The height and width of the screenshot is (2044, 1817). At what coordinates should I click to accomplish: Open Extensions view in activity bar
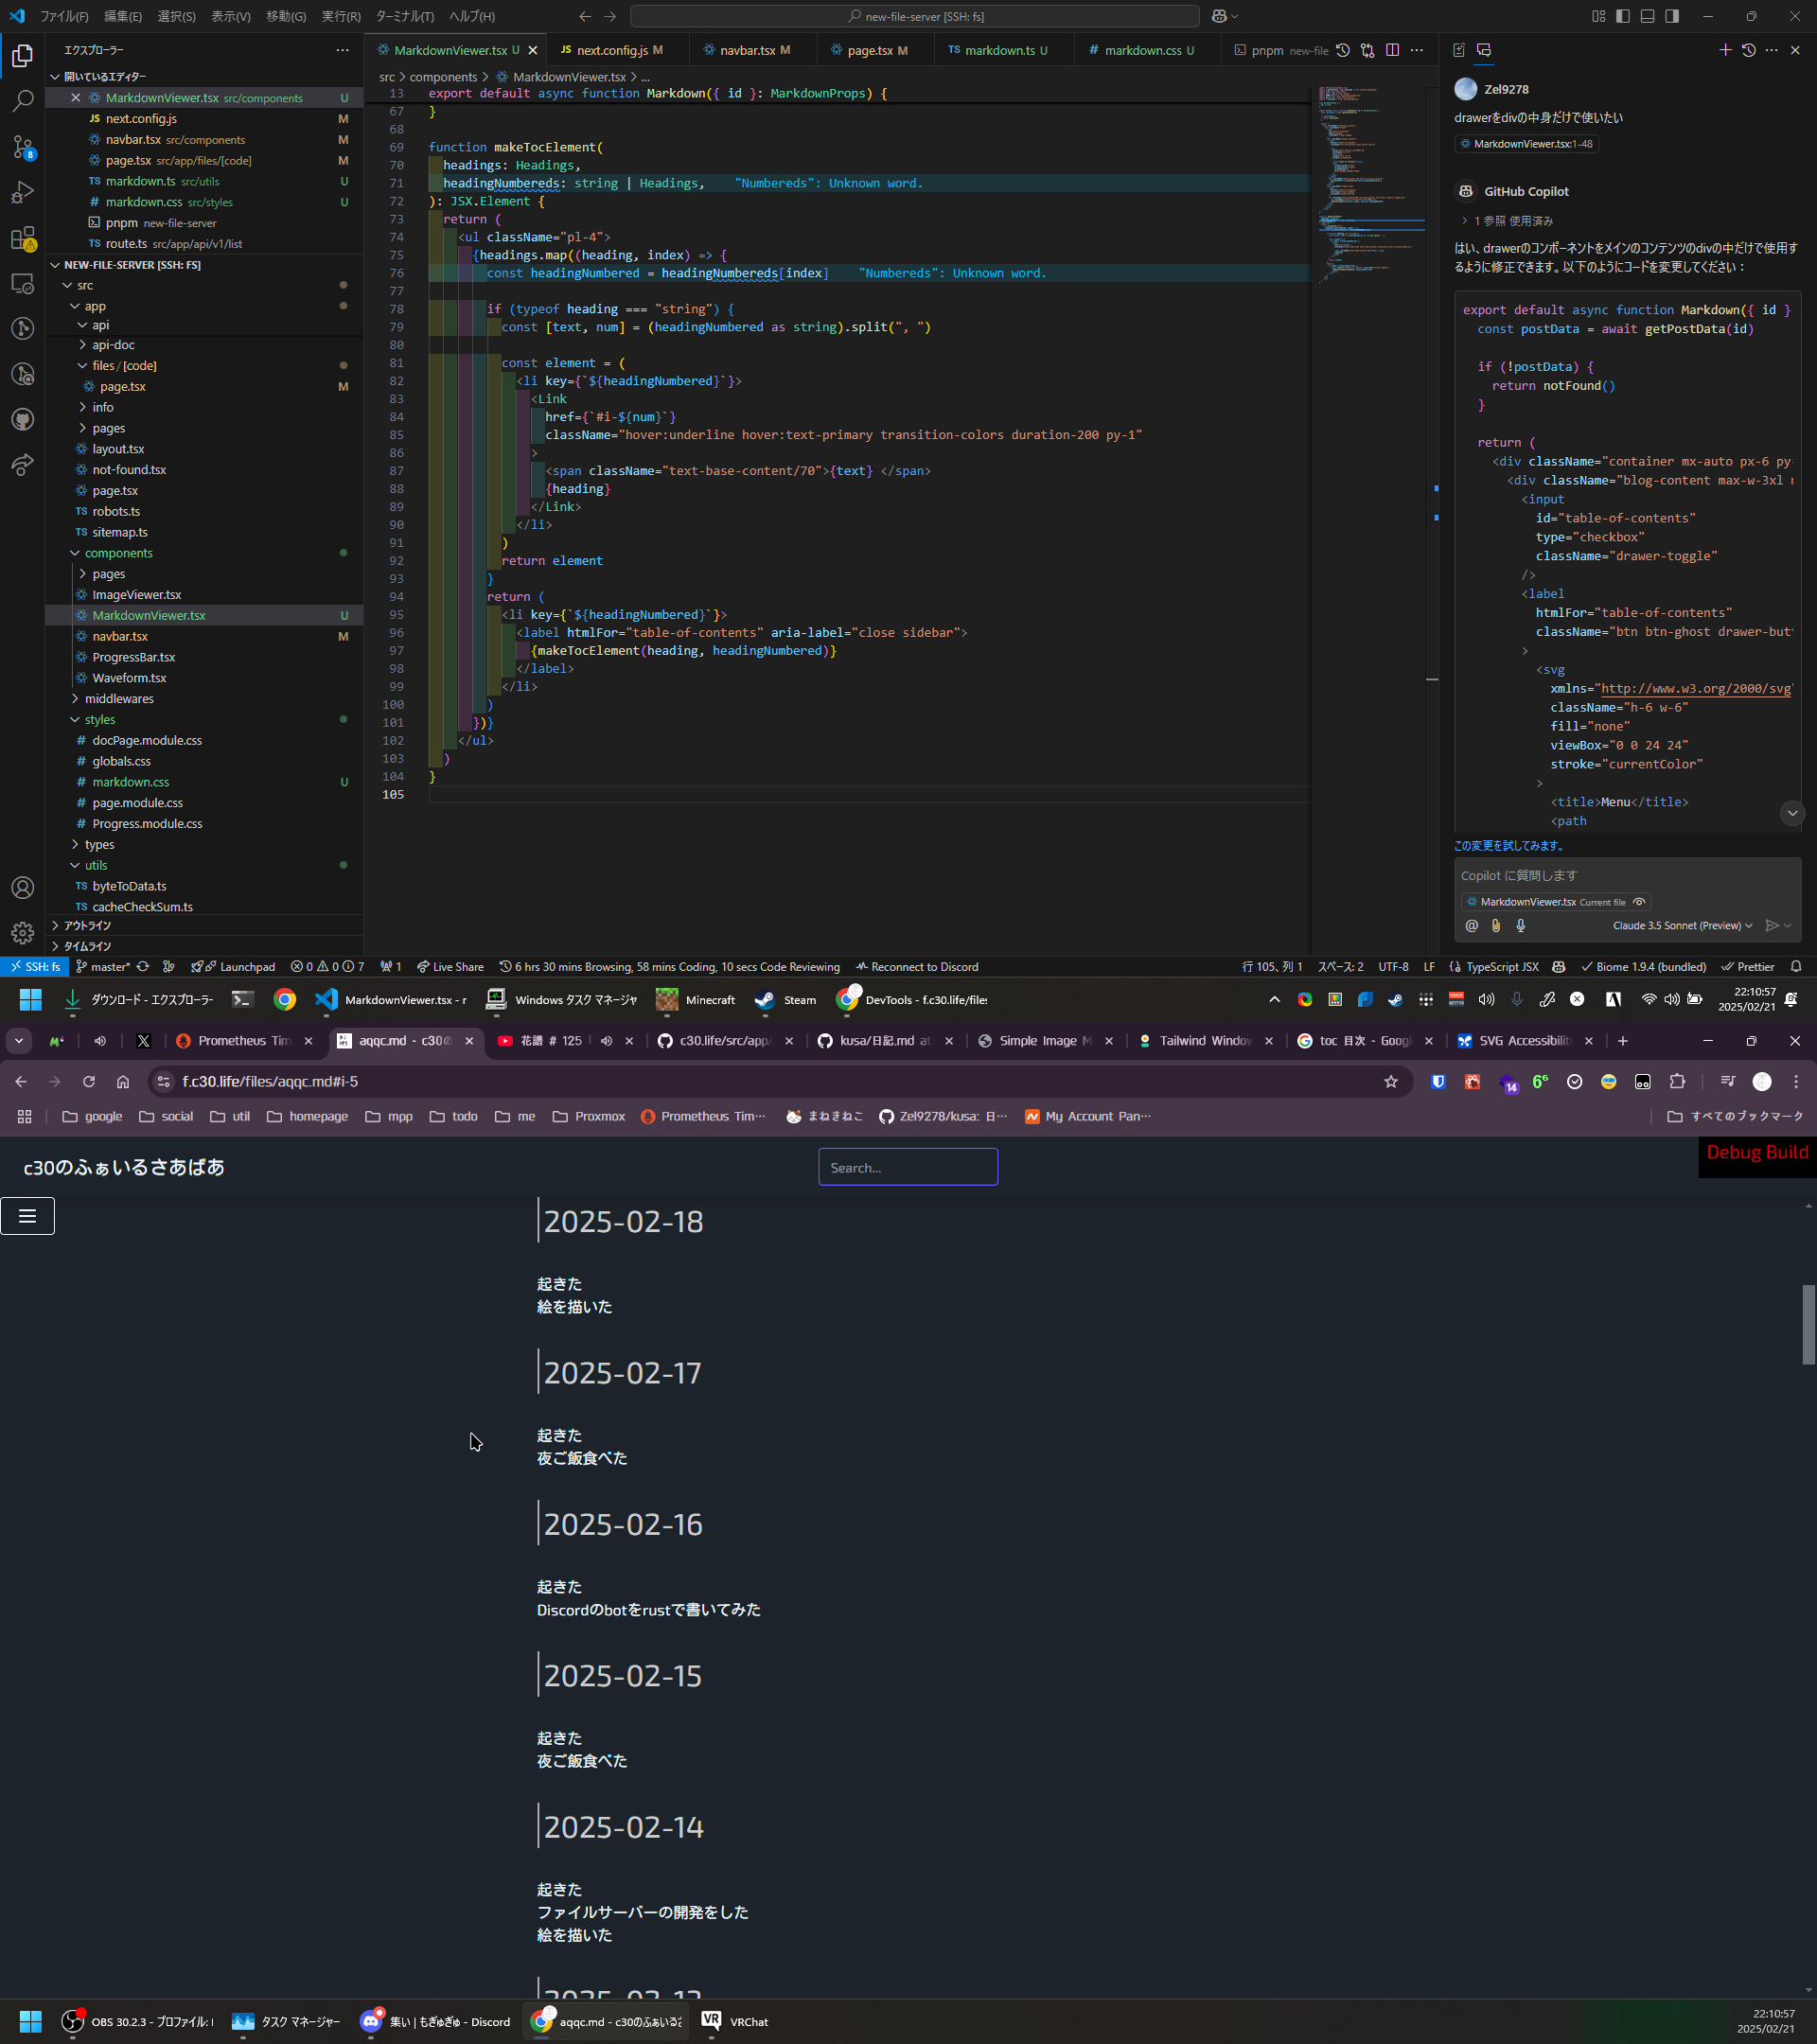click(x=22, y=238)
